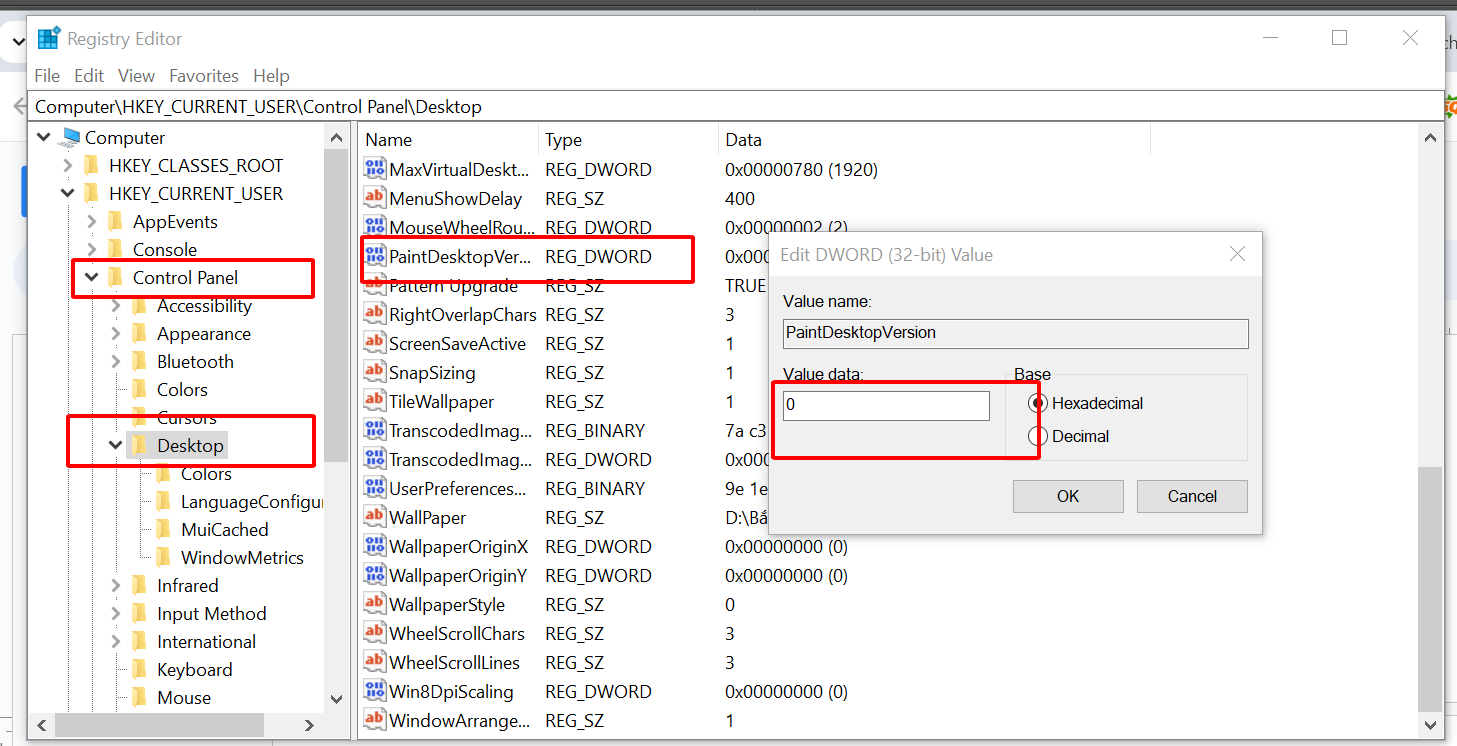Collapse the Computer root node
The image size is (1457, 746).
pos(43,138)
